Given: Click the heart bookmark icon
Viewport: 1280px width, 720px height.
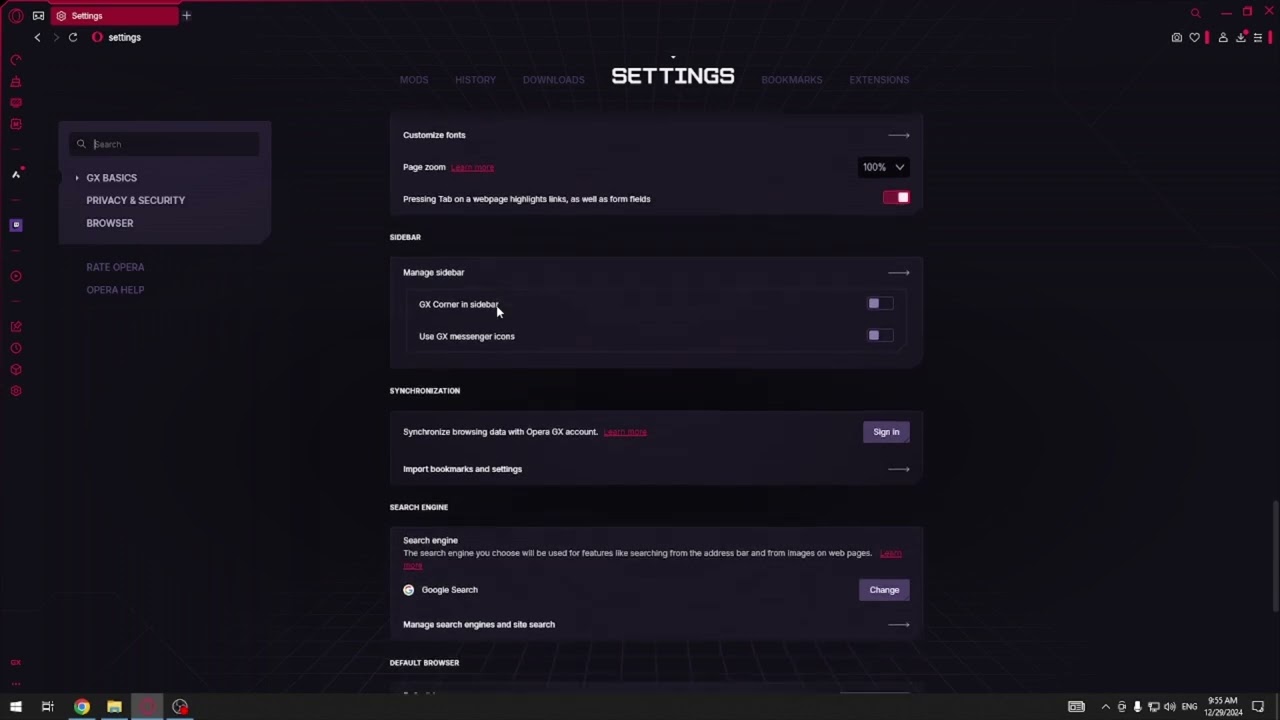Looking at the screenshot, I should [x=1194, y=38].
